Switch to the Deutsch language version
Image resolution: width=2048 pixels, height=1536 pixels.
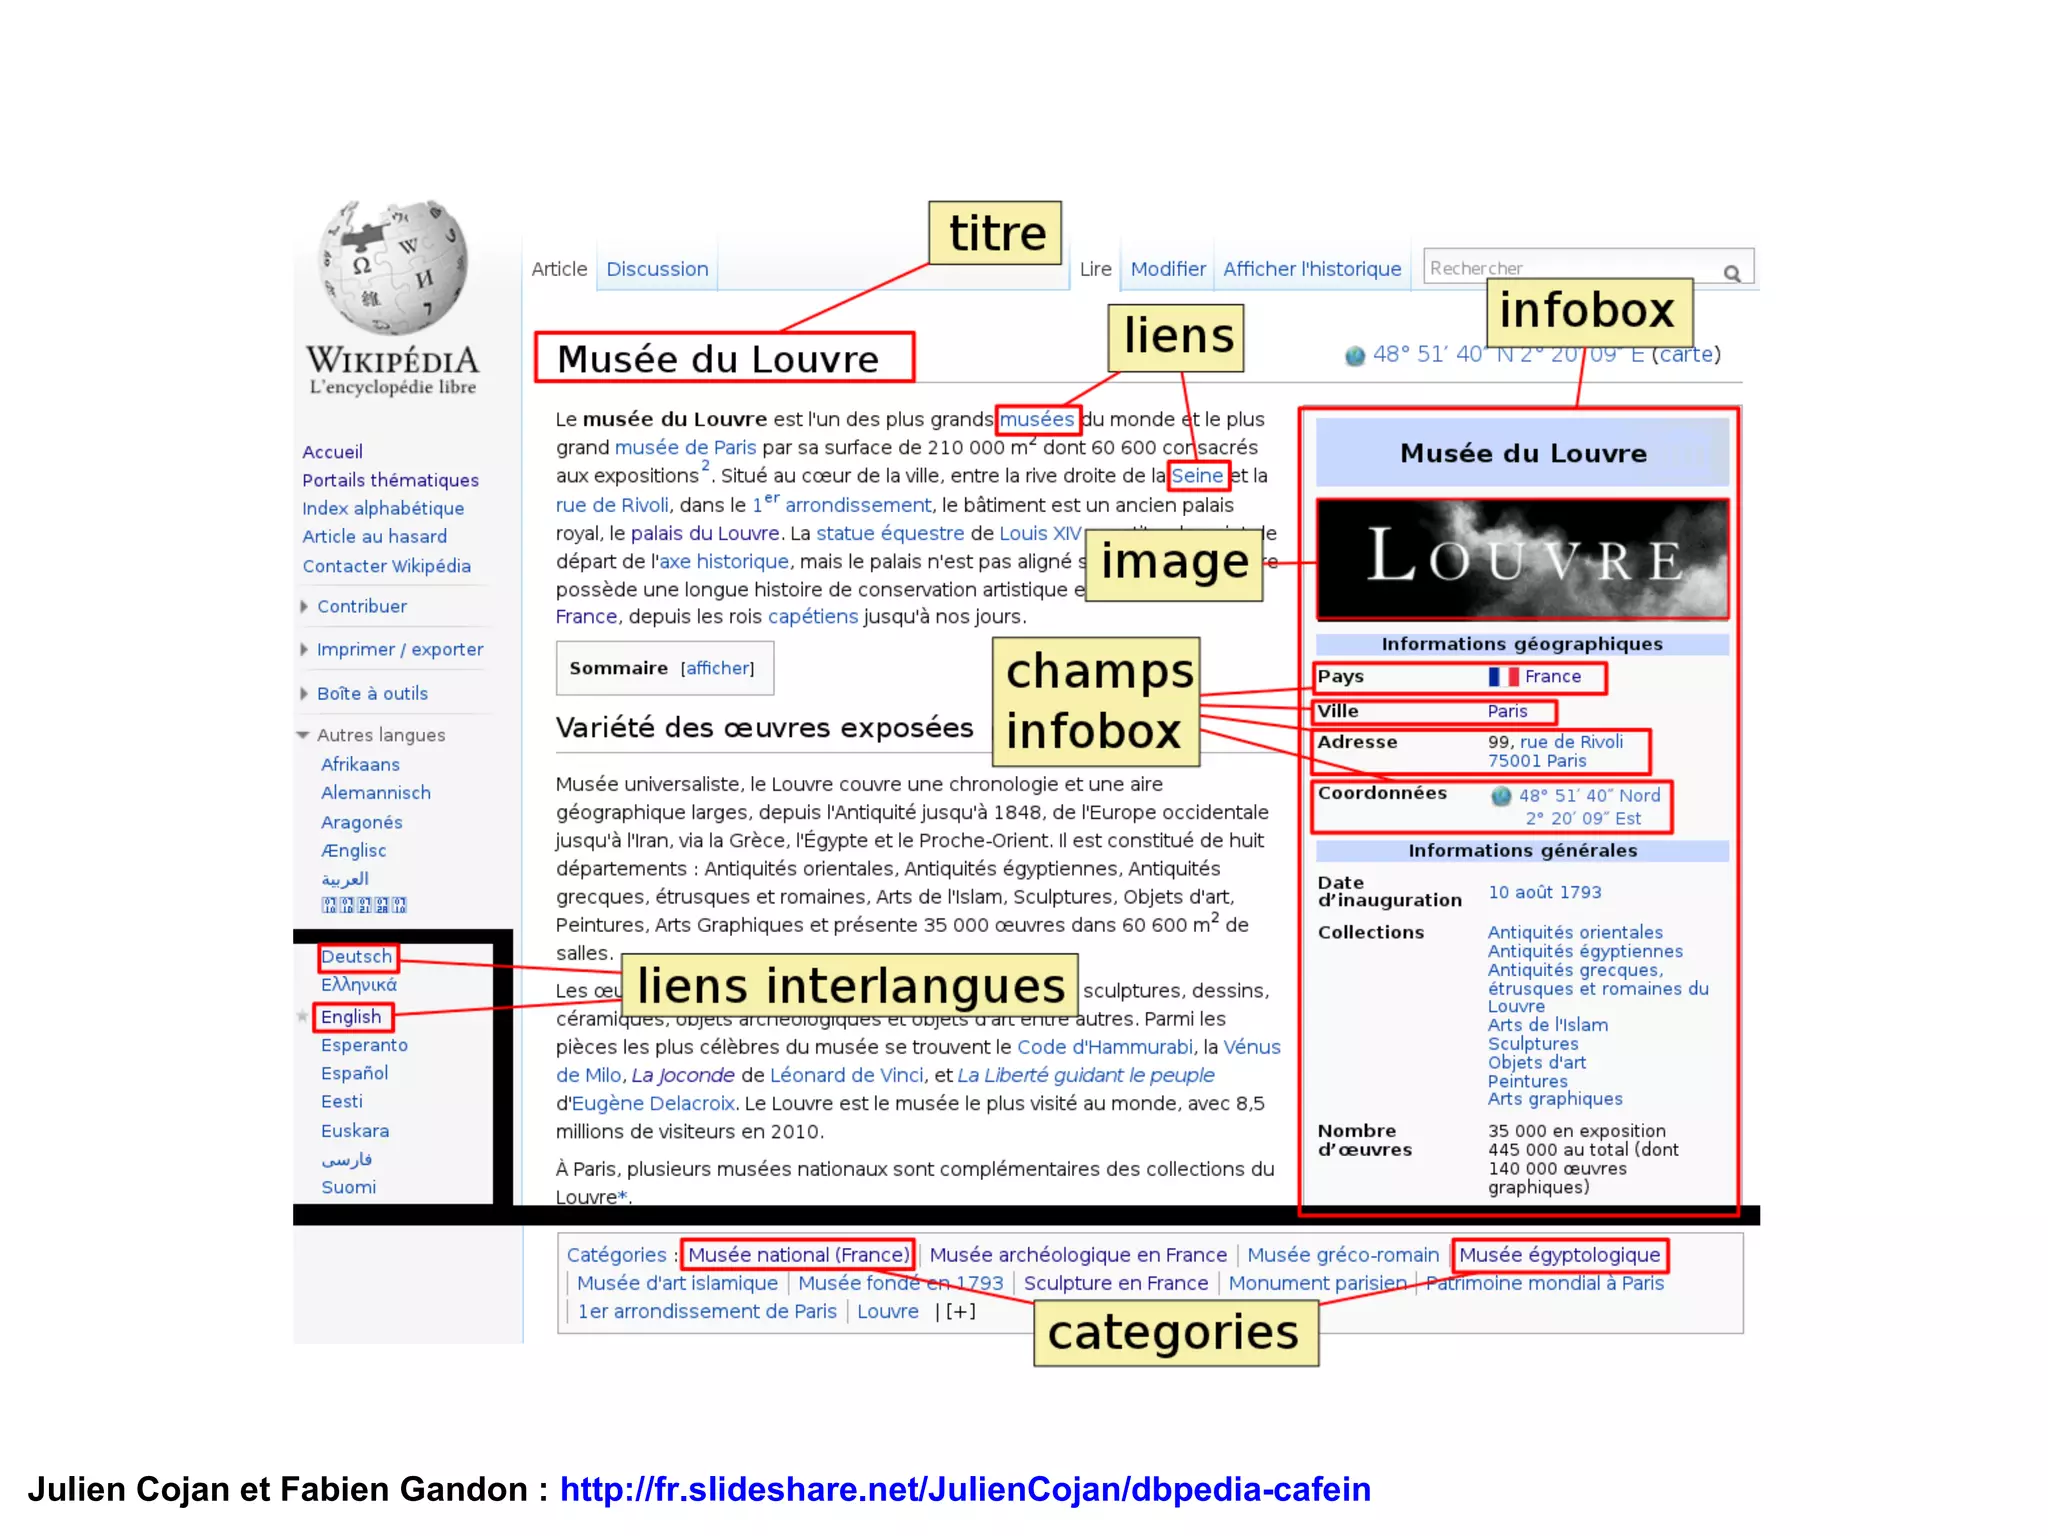(356, 956)
